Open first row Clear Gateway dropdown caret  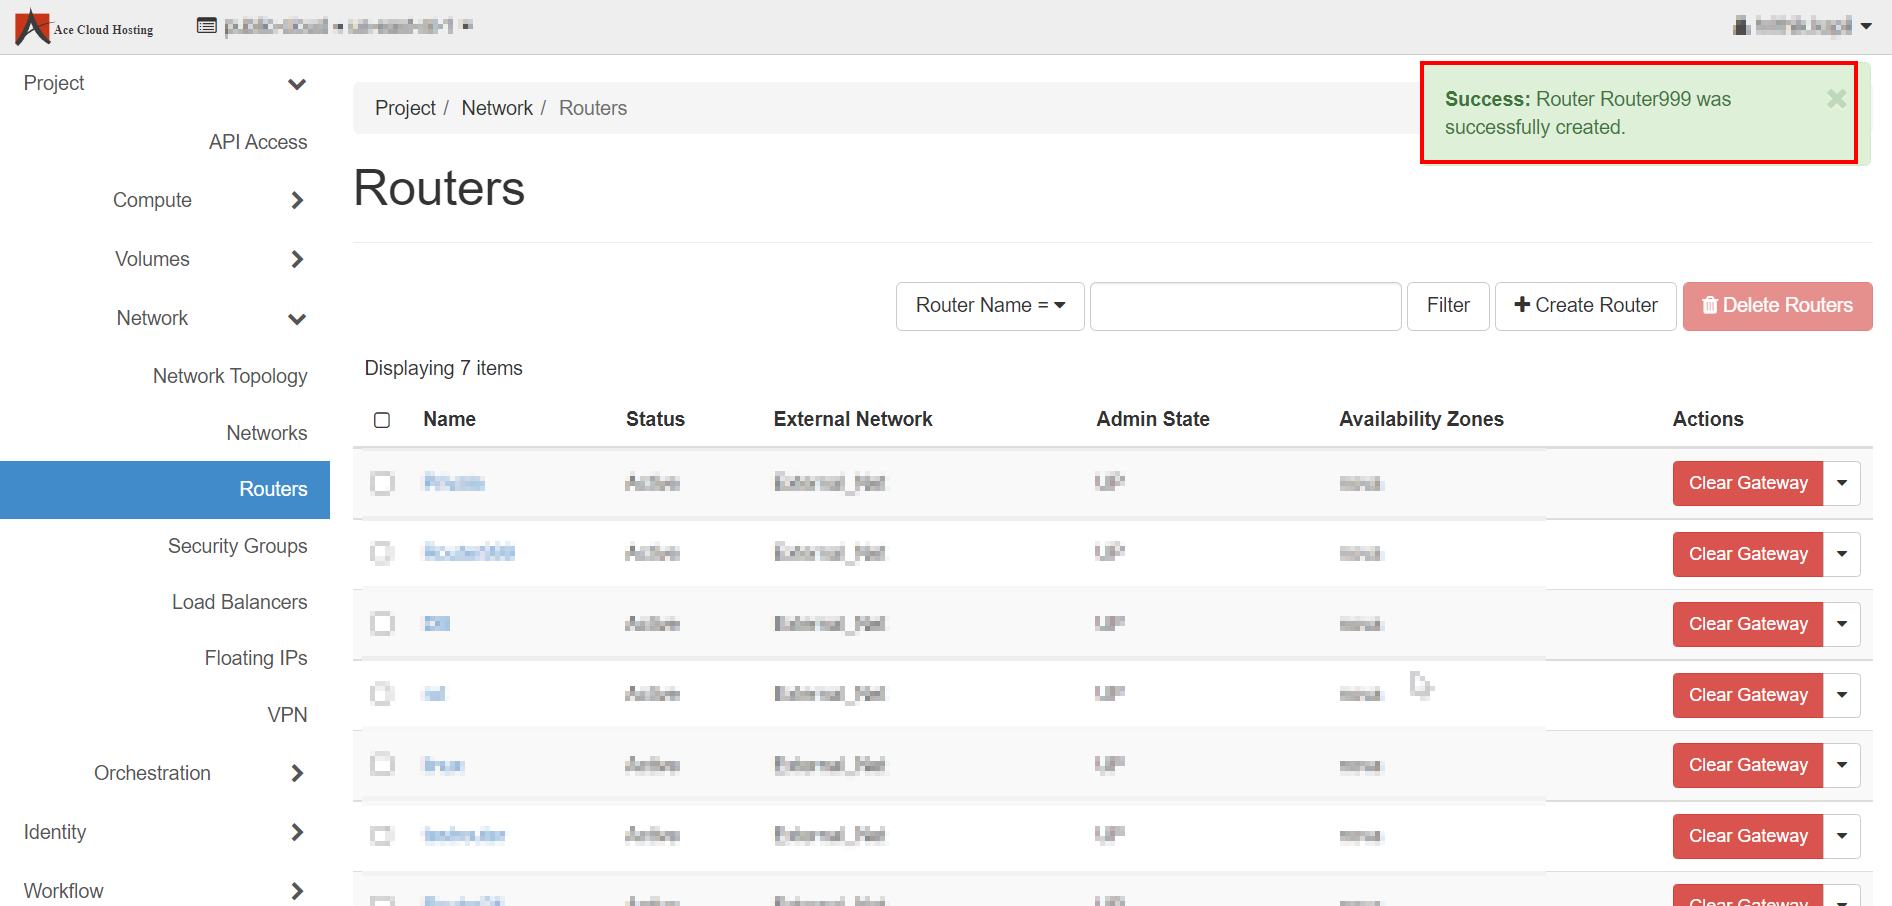click(1841, 484)
